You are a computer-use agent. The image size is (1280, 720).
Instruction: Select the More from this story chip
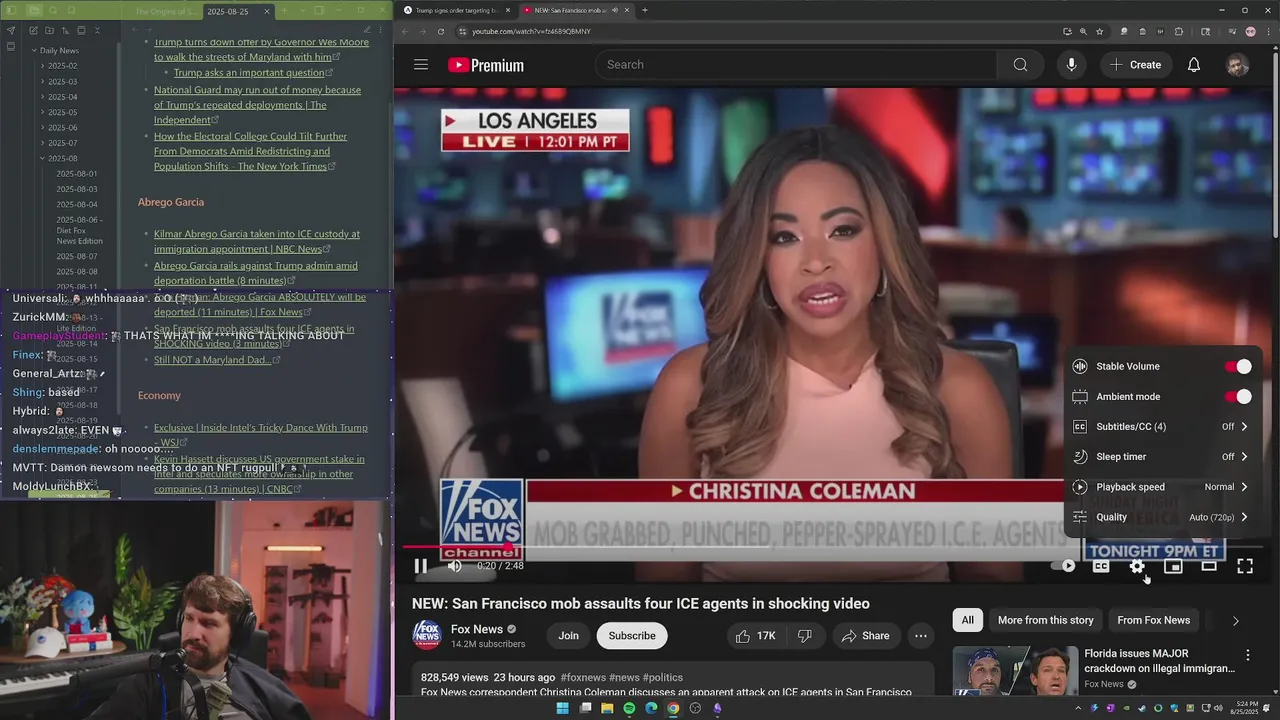tap(1045, 620)
